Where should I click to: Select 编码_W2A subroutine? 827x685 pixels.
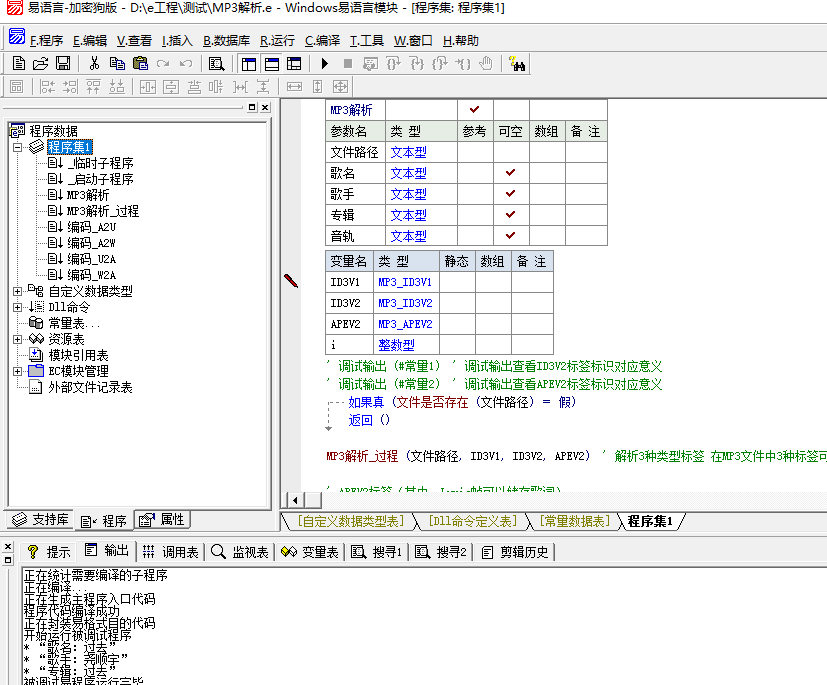(91, 275)
